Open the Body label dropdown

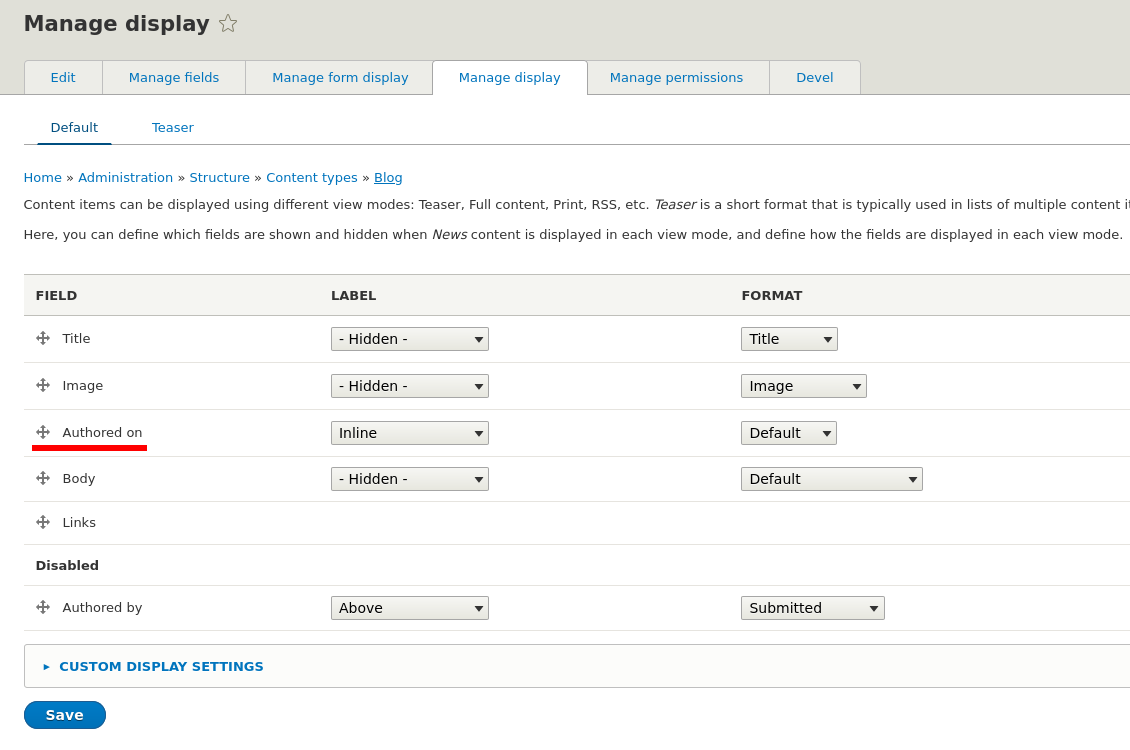pos(409,478)
